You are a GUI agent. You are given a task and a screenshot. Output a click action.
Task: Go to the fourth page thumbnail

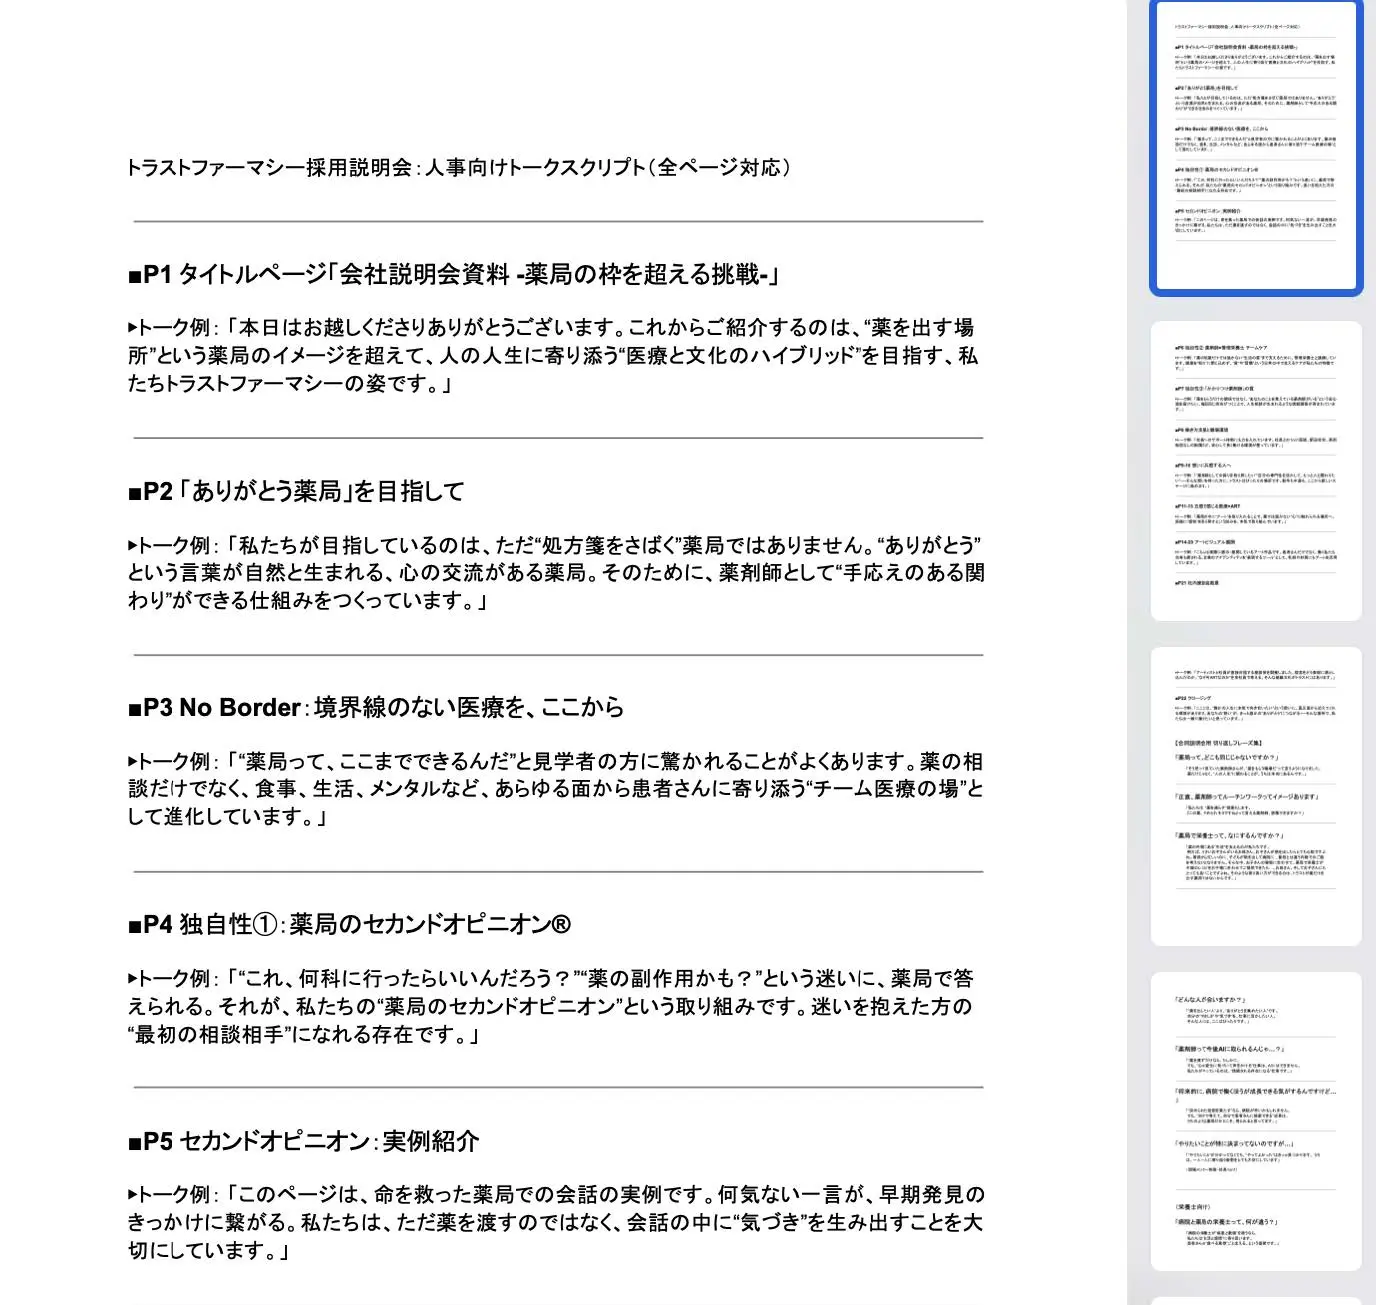click(x=1256, y=1120)
